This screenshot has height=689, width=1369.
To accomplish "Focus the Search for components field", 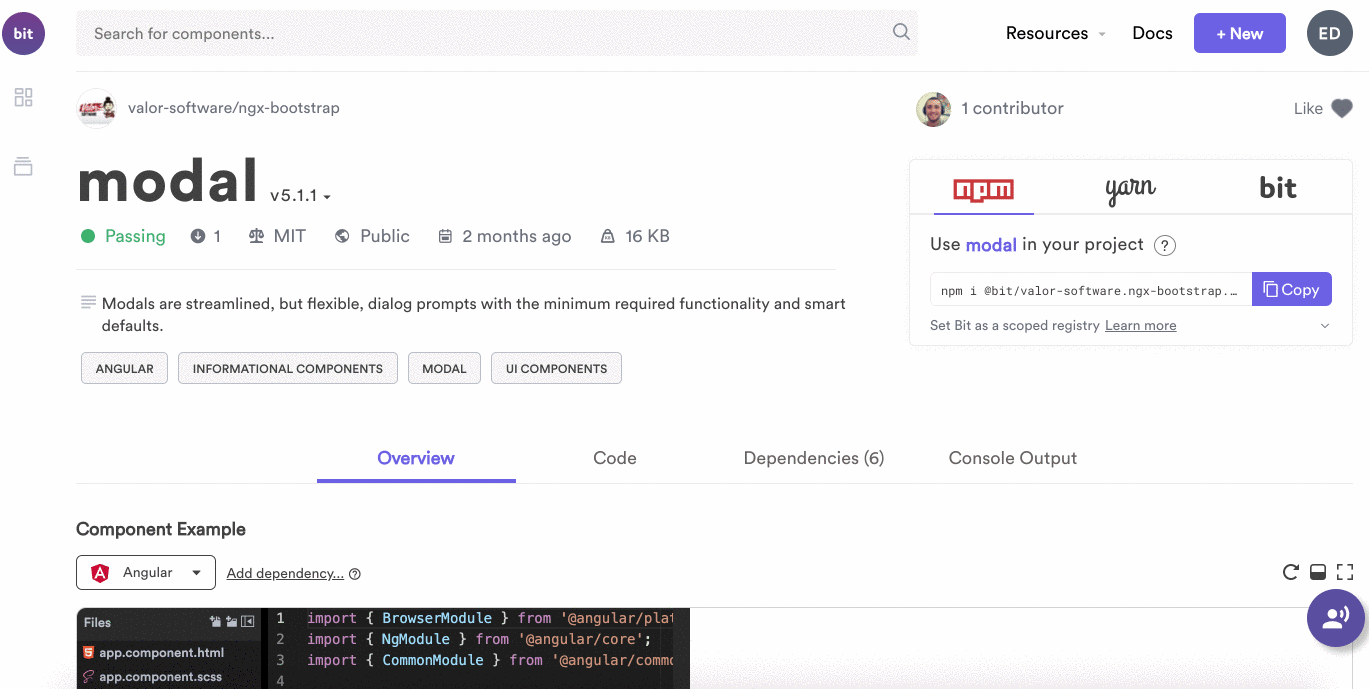I will tap(497, 33).
